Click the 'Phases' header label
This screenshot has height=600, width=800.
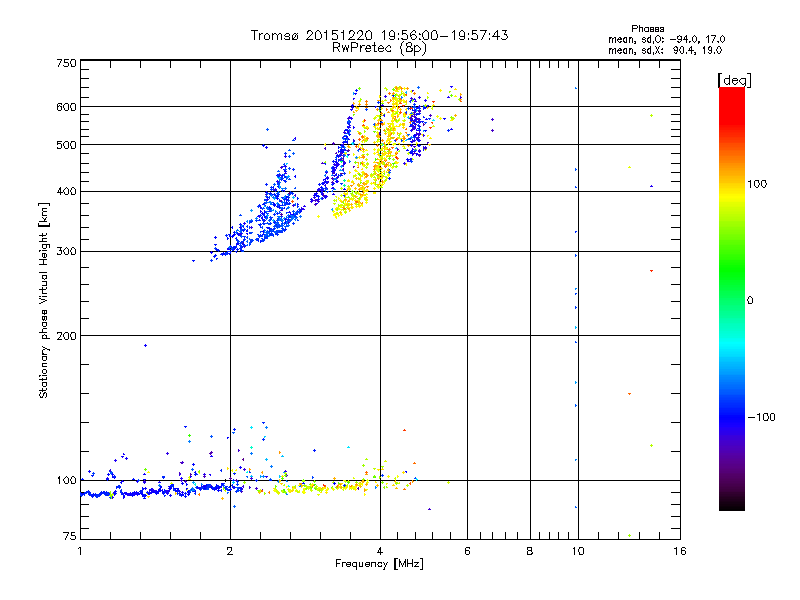point(647,29)
